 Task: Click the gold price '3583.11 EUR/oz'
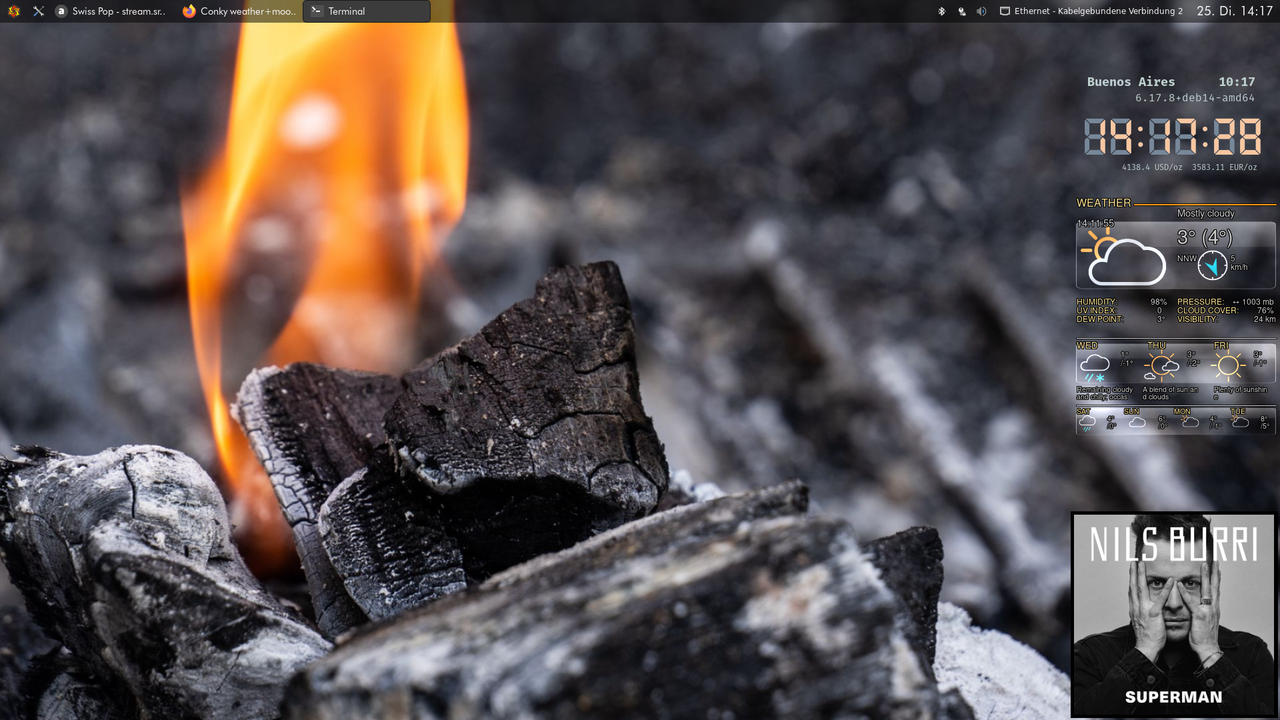pyautogui.click(x=1224, y=167)
